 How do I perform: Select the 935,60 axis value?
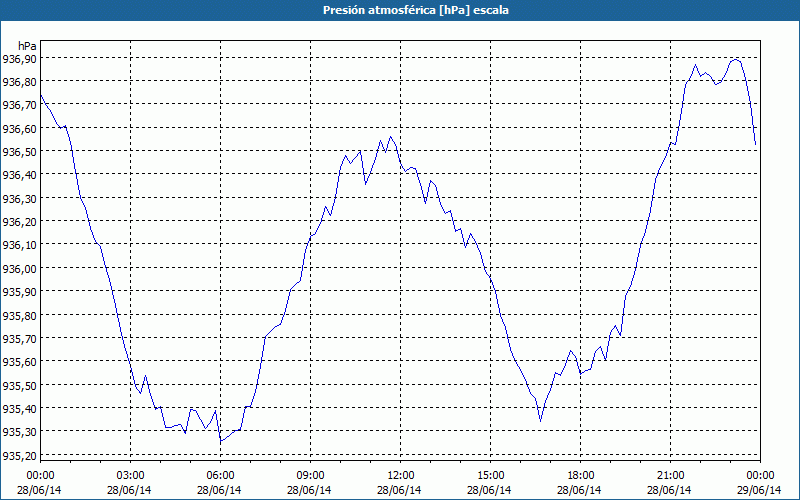pos(20,362)
